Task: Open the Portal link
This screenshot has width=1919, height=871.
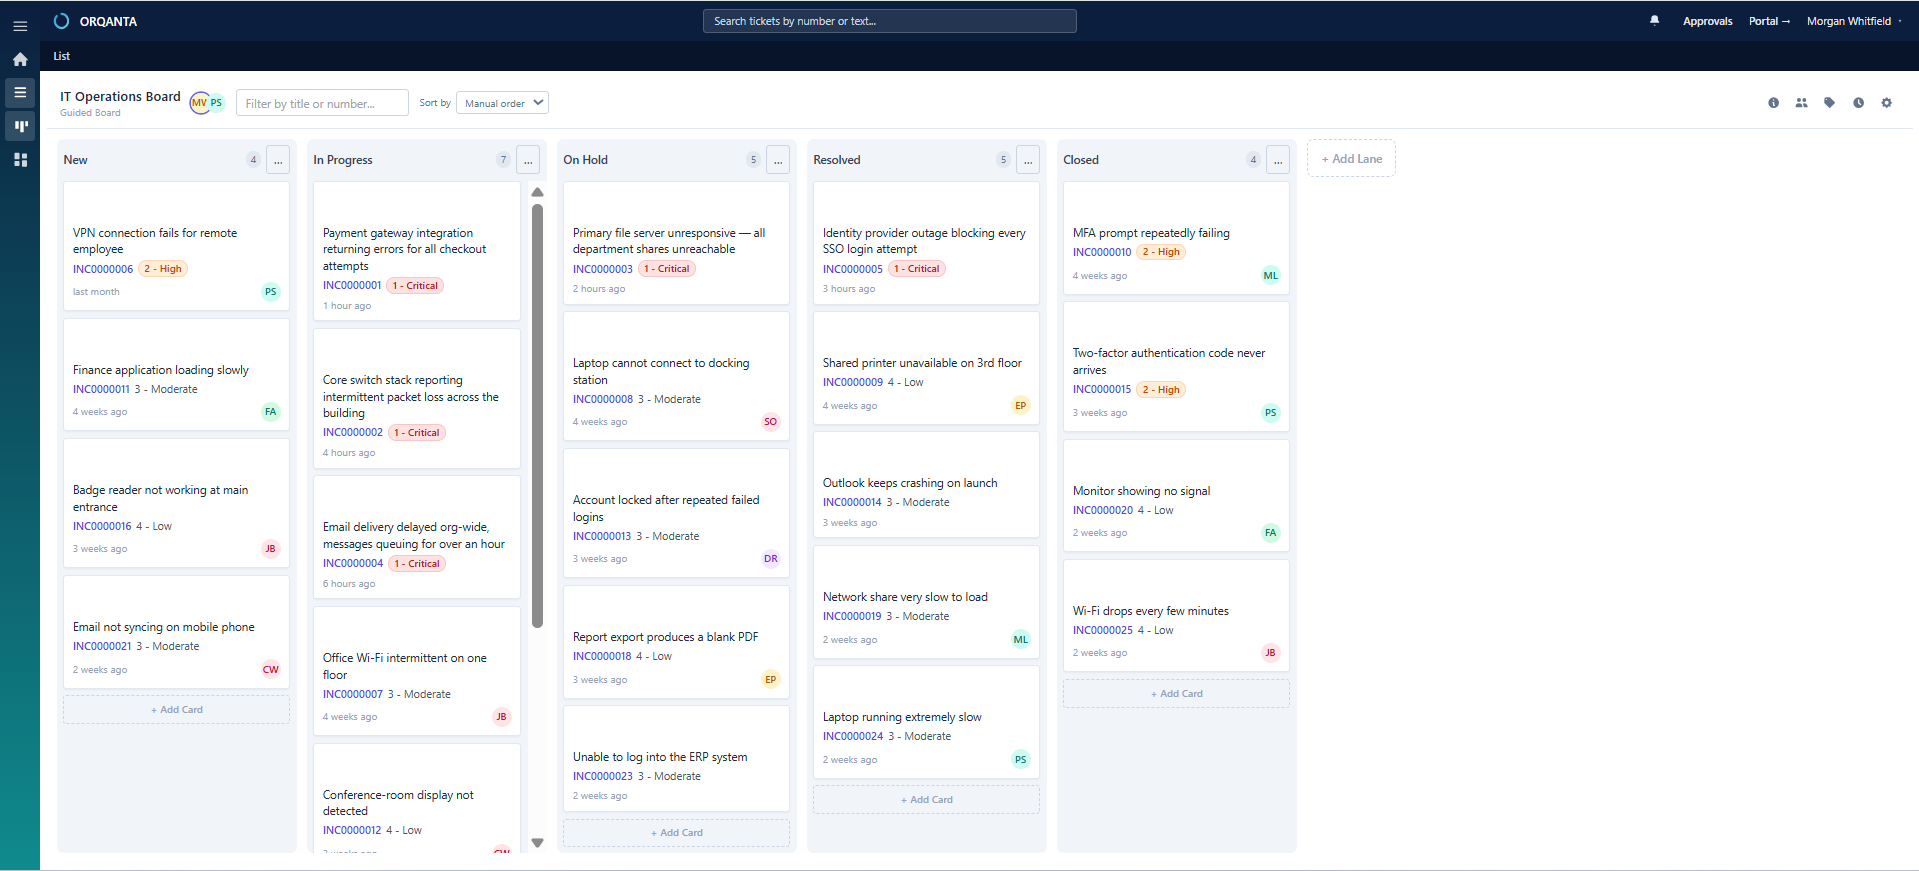Action: pyautogui.click(x=1769, y=21)
